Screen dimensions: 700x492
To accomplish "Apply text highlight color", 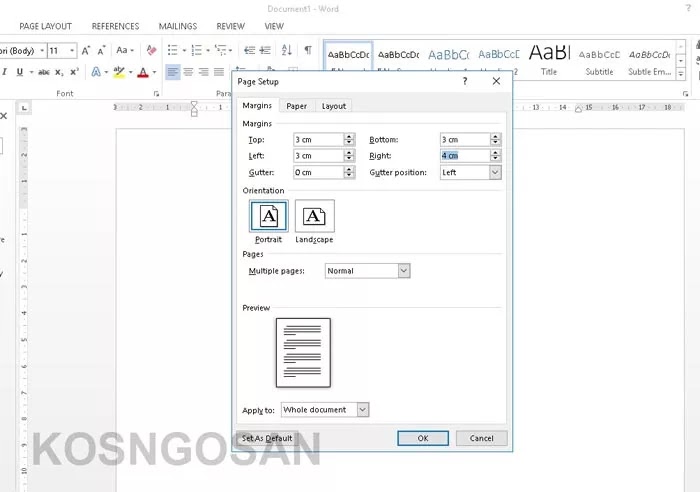I will coord(119,72).
